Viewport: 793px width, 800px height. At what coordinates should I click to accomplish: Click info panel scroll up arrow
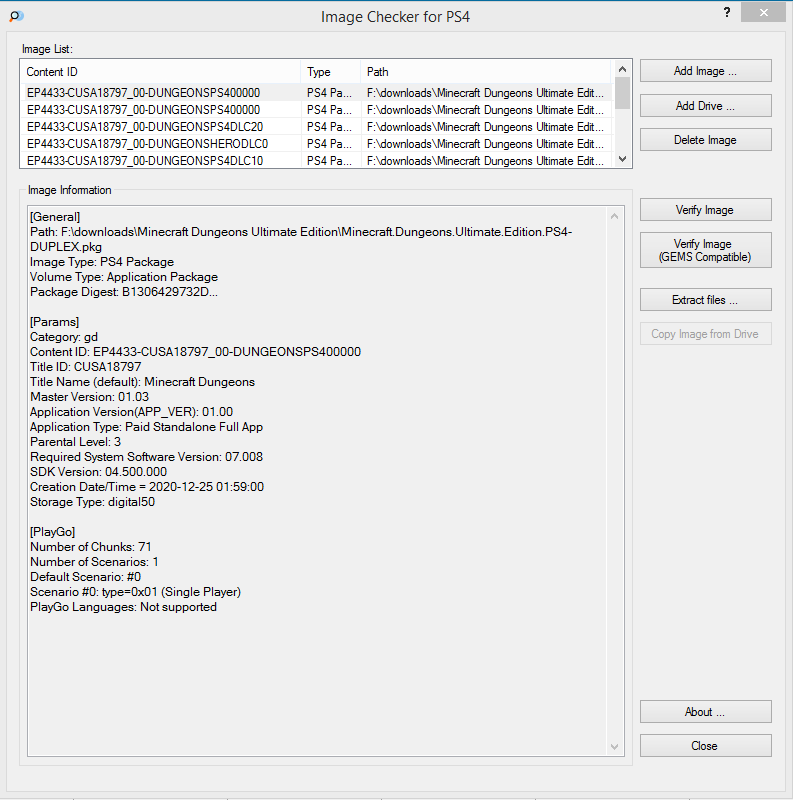[x=614, y=216]
